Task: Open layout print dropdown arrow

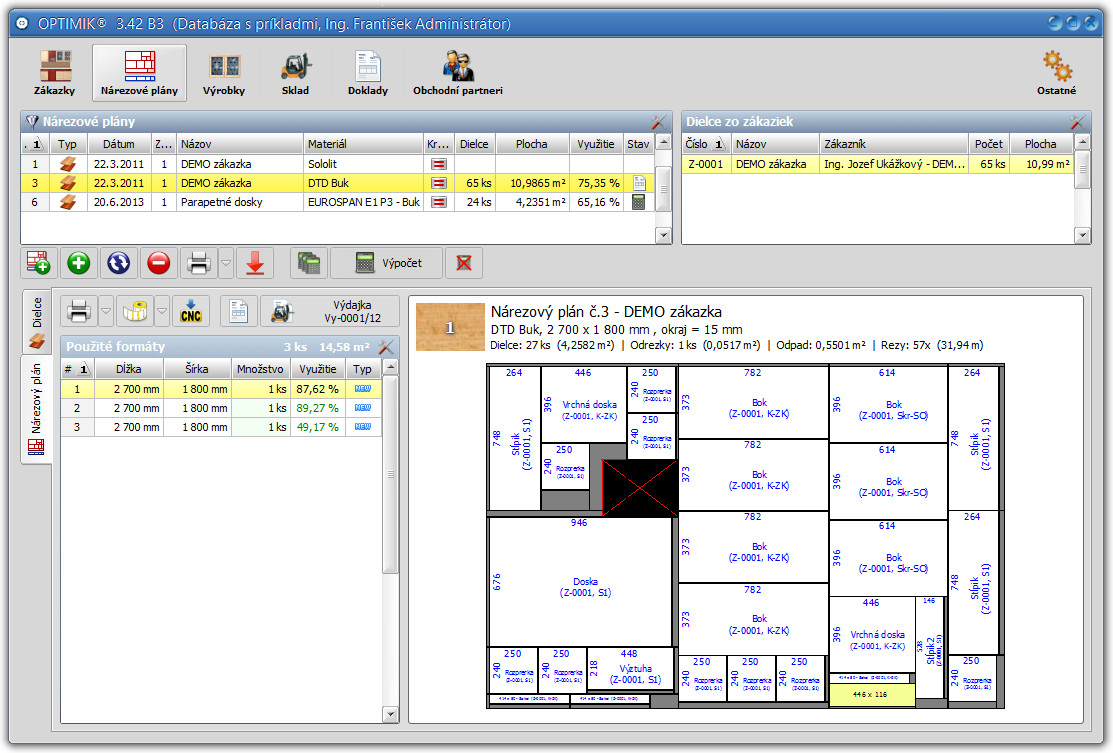Action: (106, 312)
